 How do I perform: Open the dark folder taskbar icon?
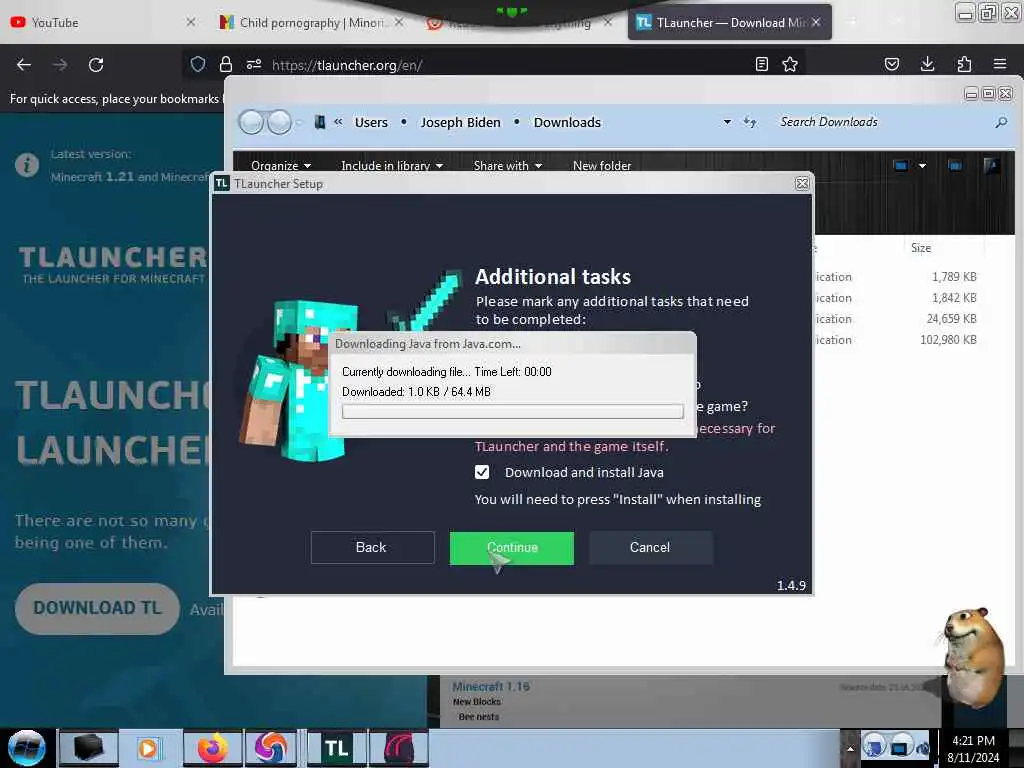(89, 748)
